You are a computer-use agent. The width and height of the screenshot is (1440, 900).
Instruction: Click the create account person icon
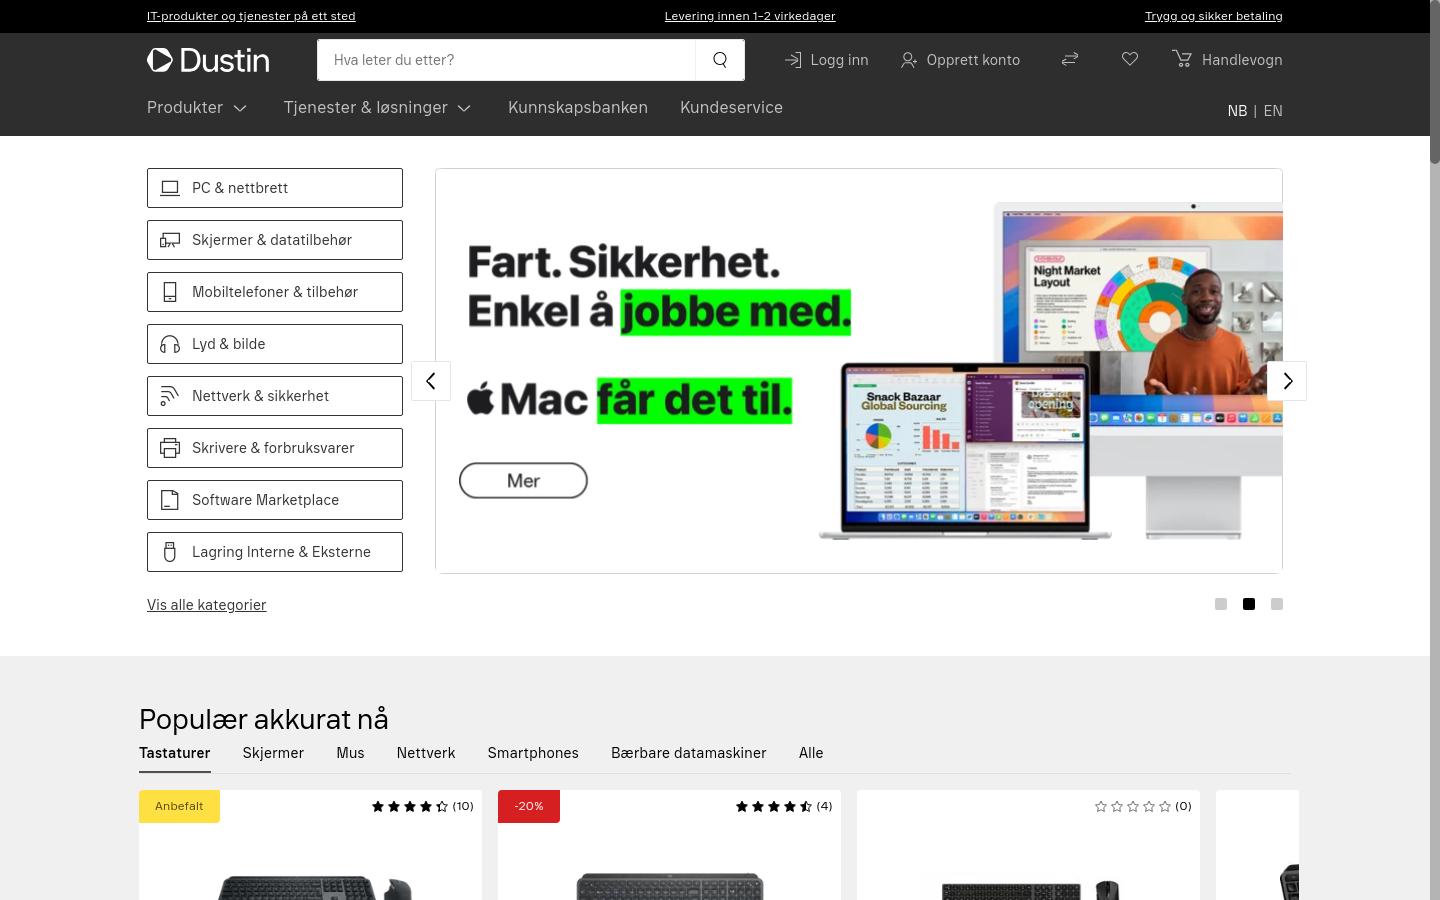pos(908,60)
